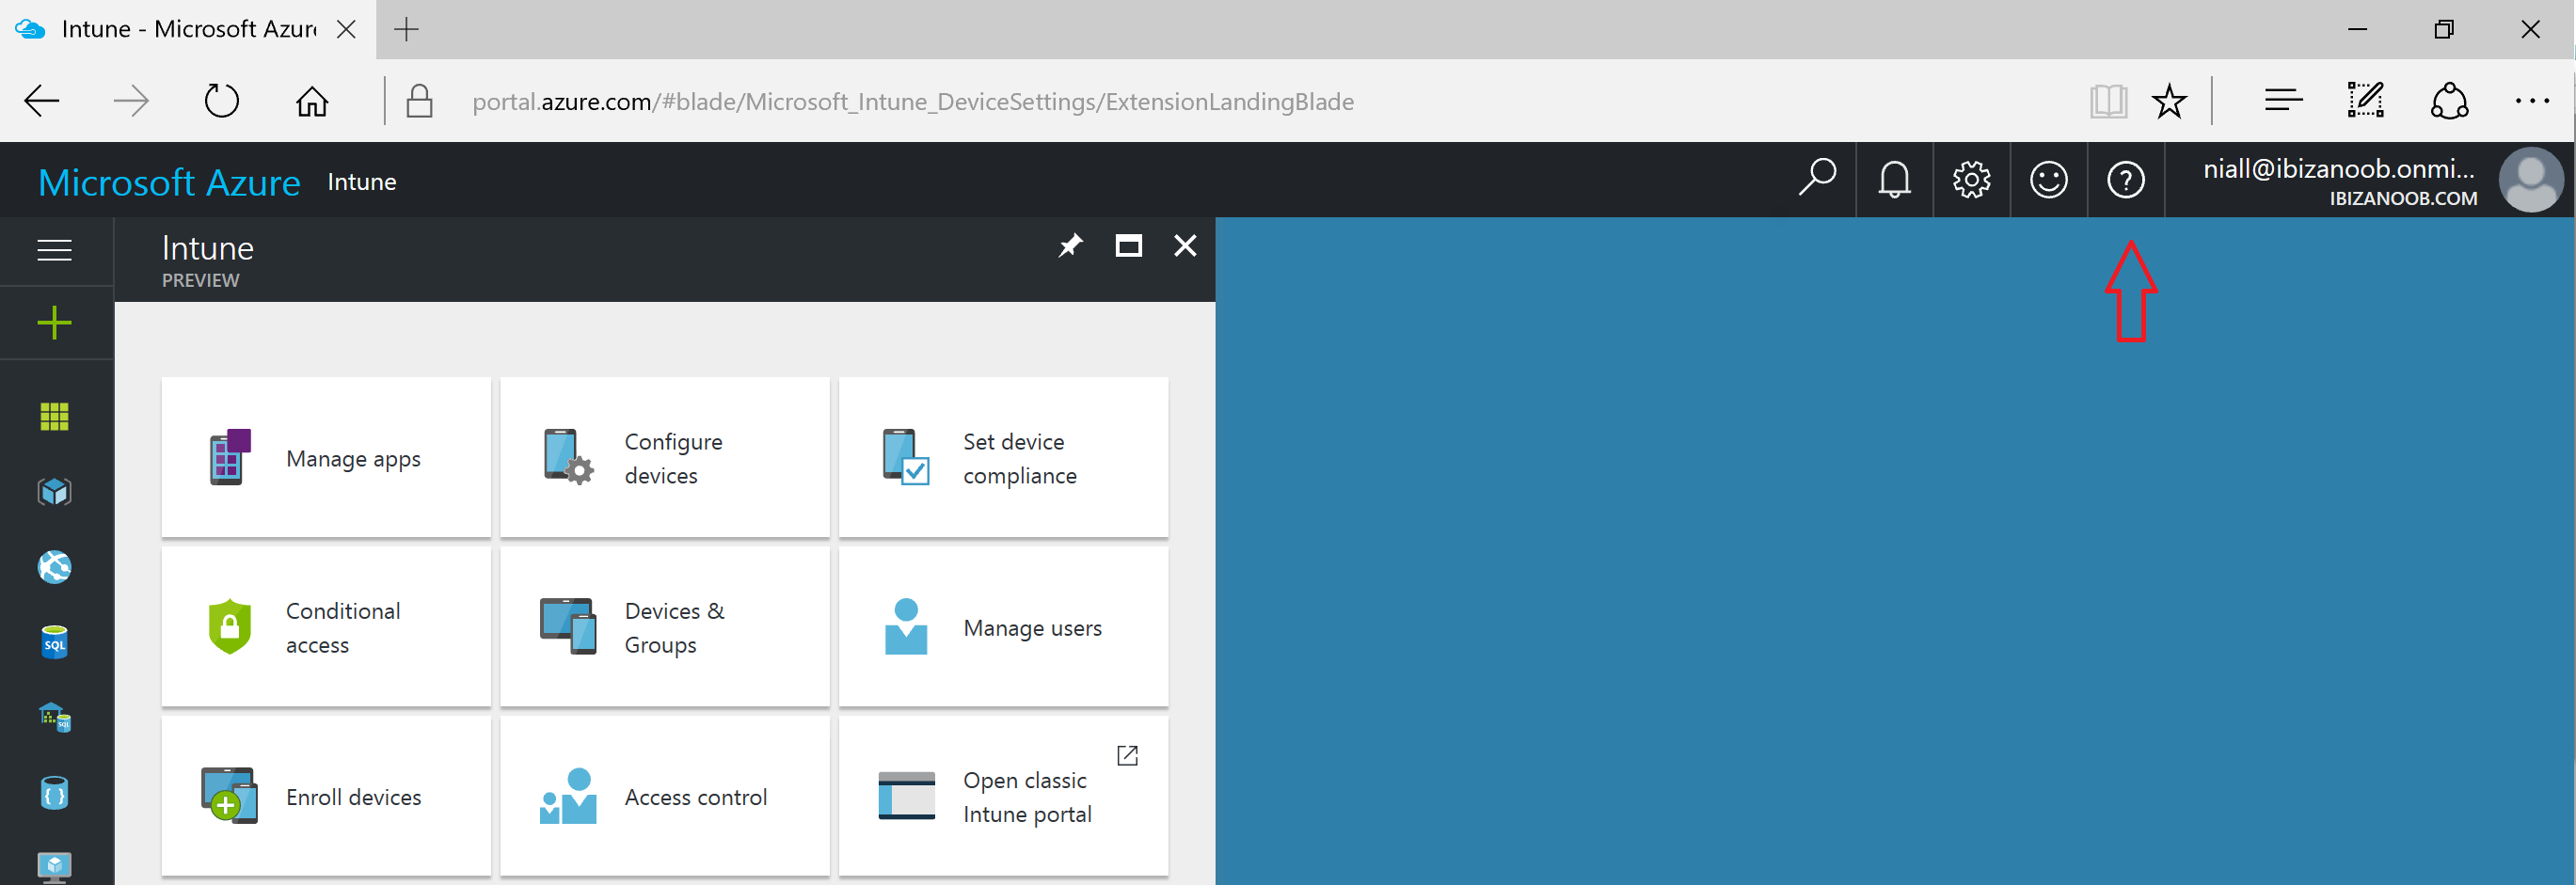Screen dimensions: 2576x885
Task: Add page to favorites star
Action: (2169, 101)
